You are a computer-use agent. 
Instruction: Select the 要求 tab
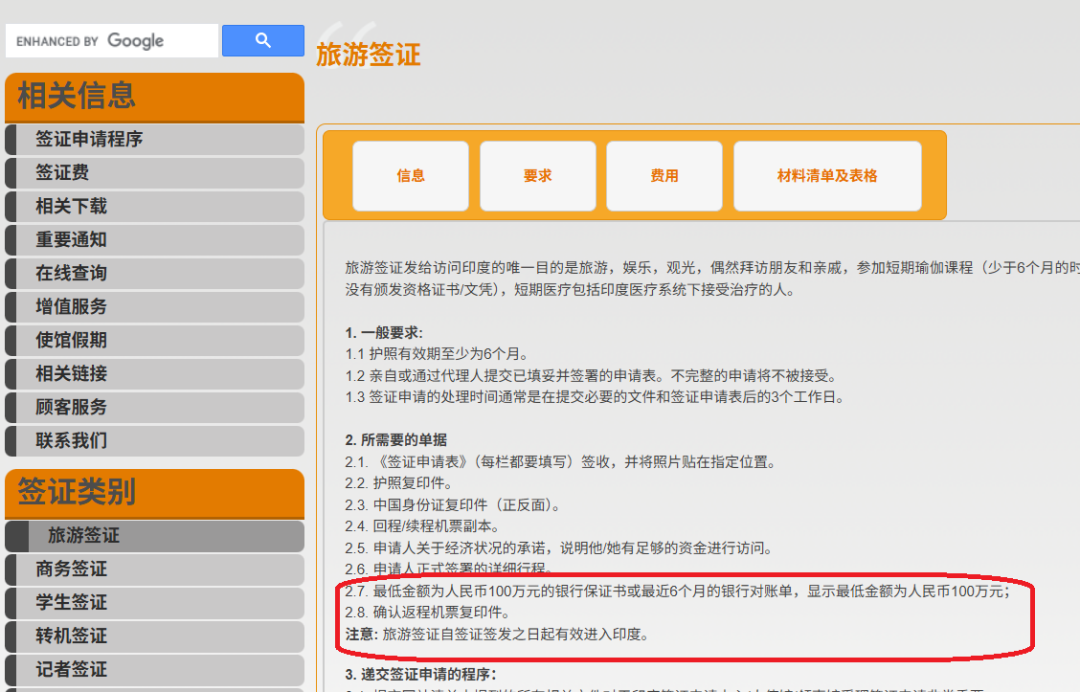[x=537, y=175]
